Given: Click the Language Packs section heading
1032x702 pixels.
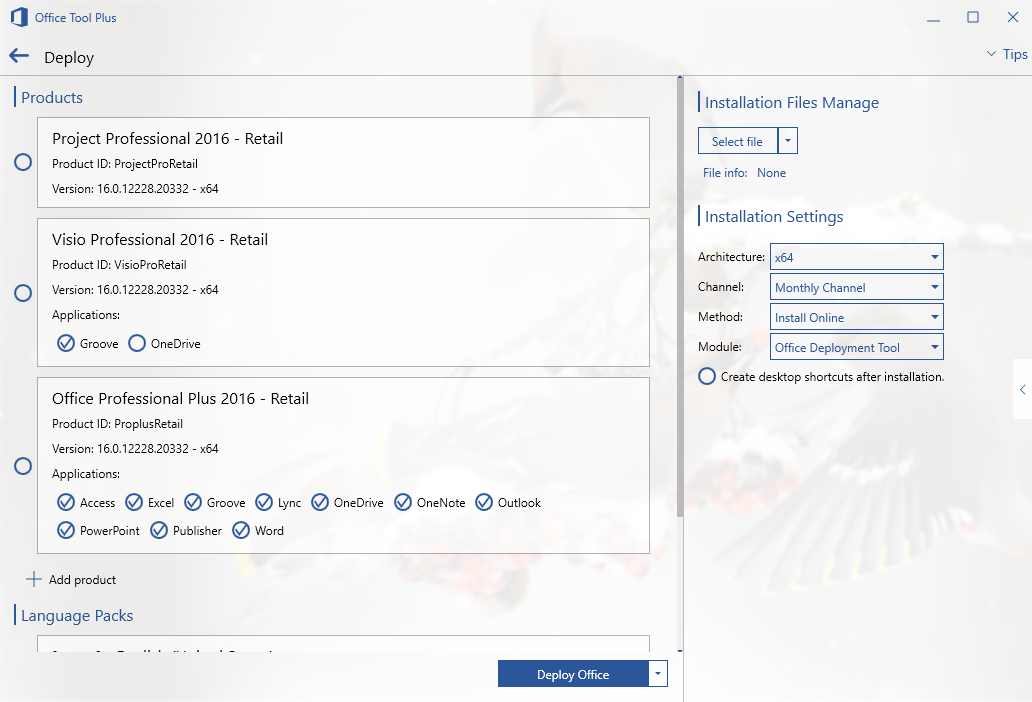Looking at the screenshot, I should tap(77, 615).
